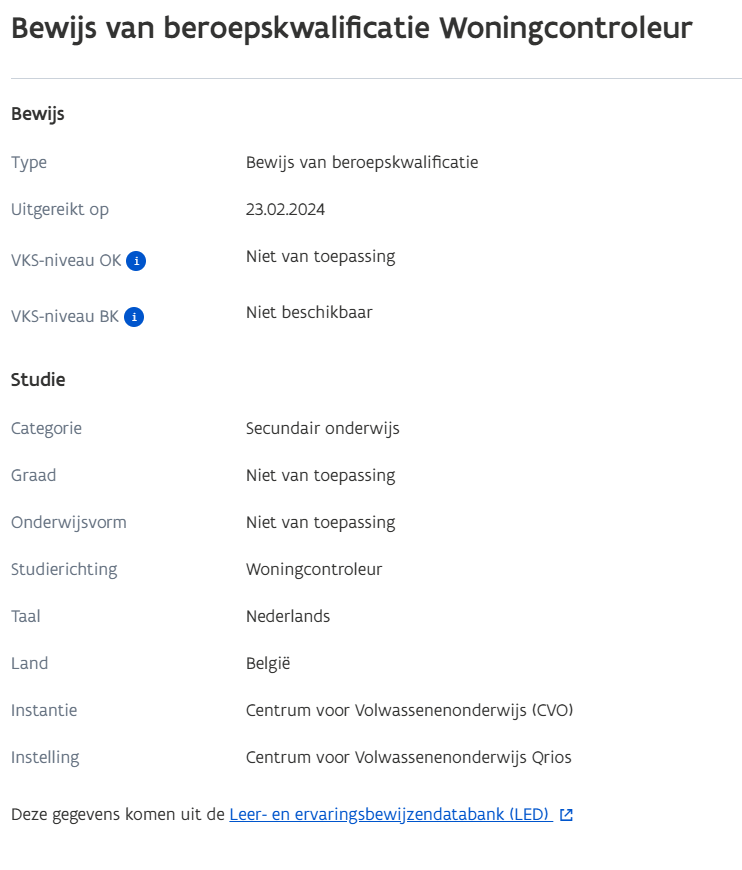This screenshot has width=742, height=870.
Task: Click the Niet beschikbaar value
Action: [x=309, y=312]
